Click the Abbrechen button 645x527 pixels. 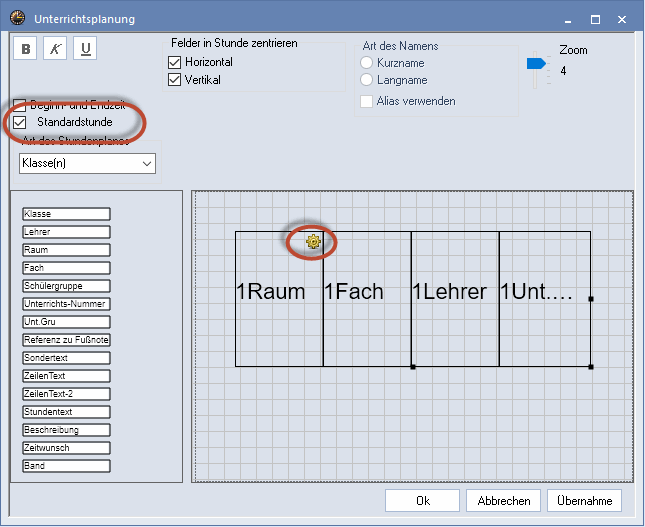click(503, 501)
